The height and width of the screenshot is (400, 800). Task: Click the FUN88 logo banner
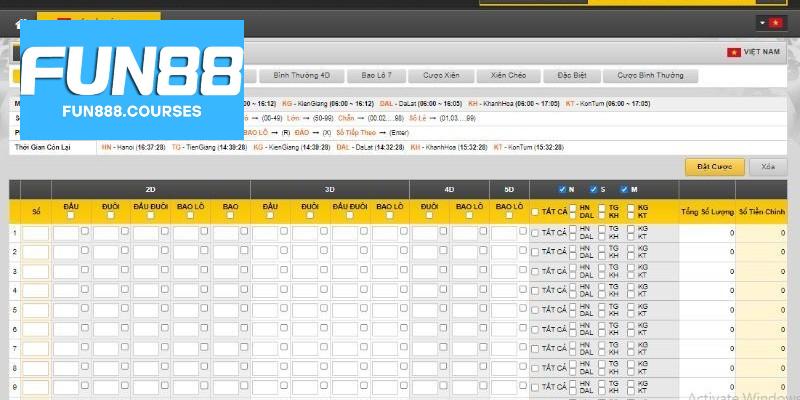(x=131, y=80)
